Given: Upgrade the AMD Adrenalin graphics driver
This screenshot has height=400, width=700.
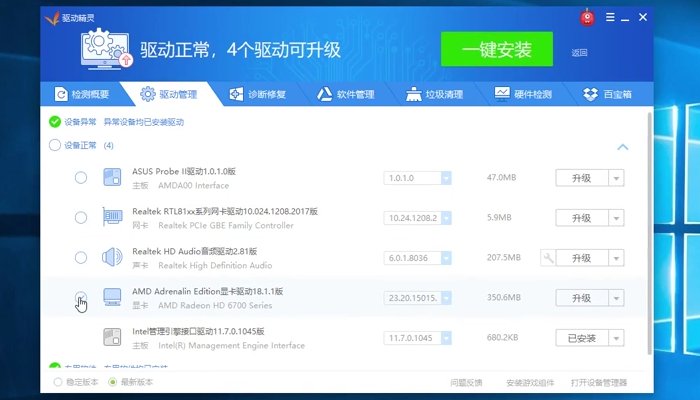Looking at the screenshot, I should pyautogui.click(x=582, y=298).
